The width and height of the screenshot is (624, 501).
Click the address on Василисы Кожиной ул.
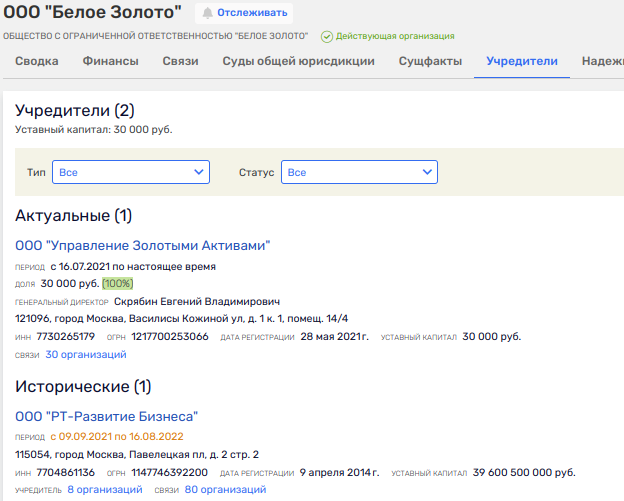click(181, 319)
